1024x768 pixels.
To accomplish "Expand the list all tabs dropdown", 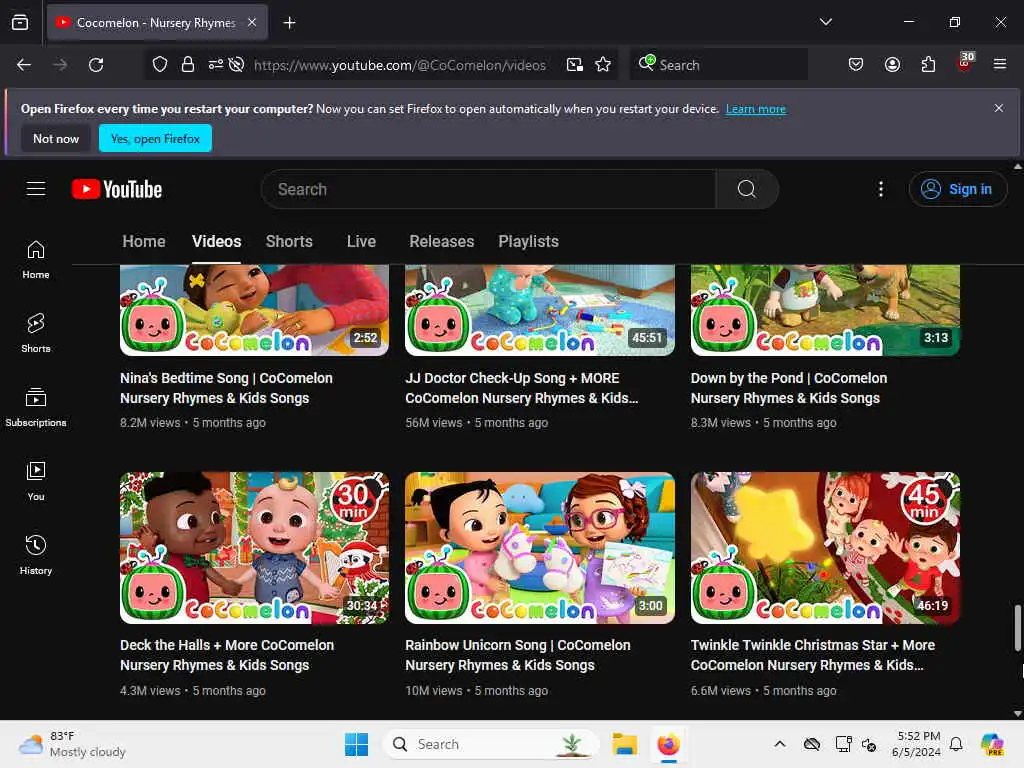I will coord(825,22).
